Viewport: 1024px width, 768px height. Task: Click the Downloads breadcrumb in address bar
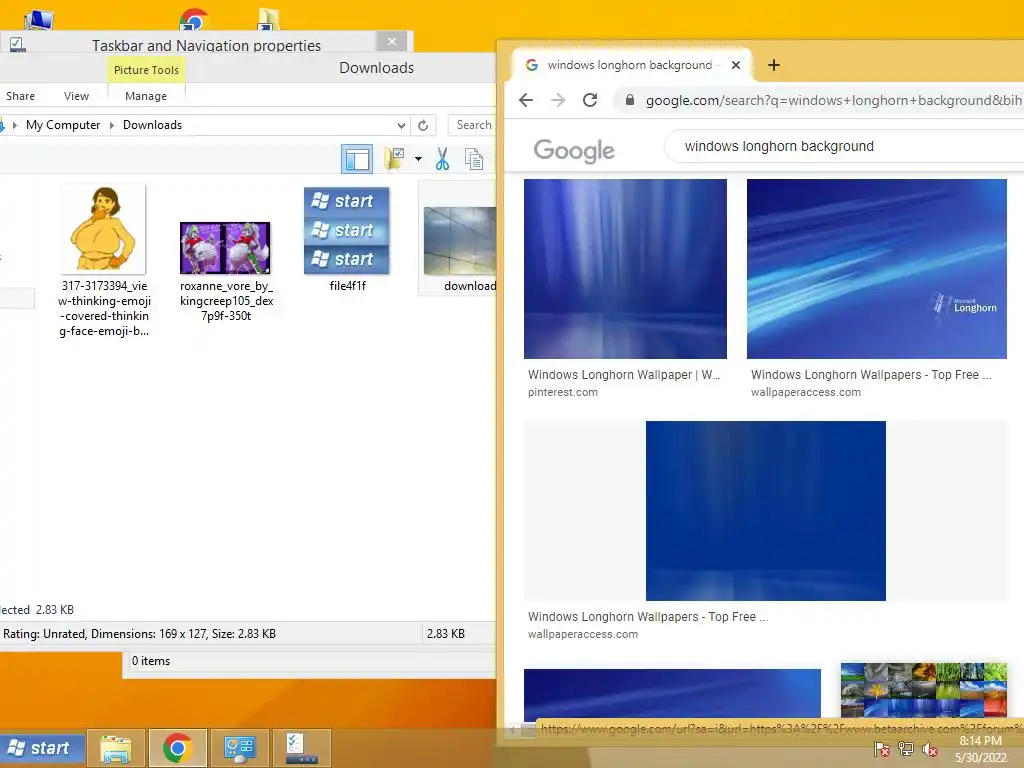click(152, 125)
